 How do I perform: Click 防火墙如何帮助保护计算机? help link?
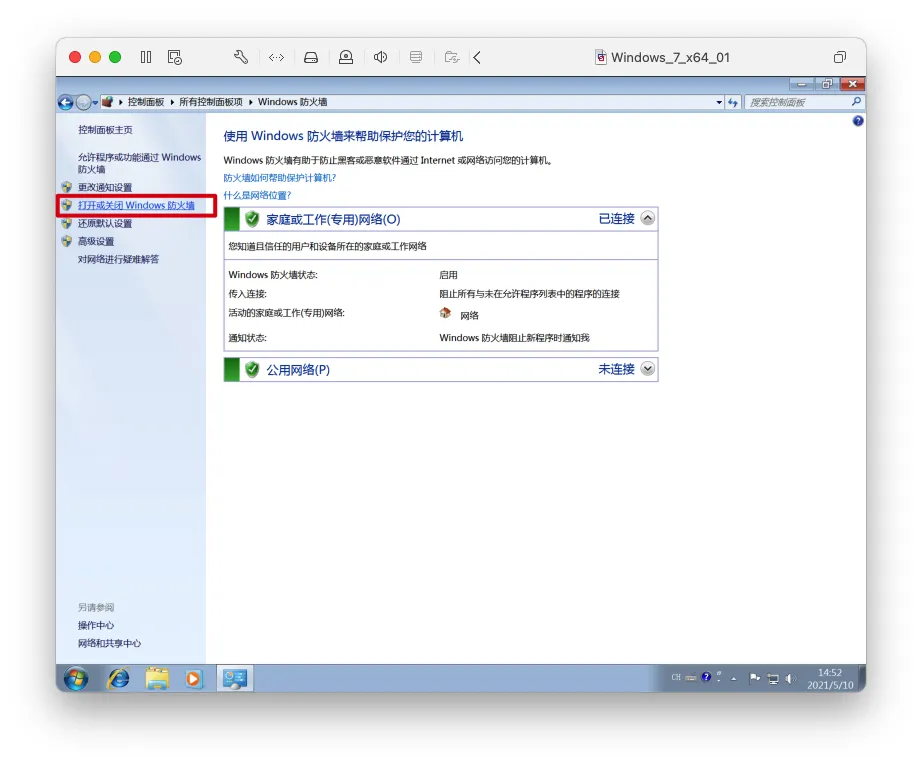click(x=279, y=178)
